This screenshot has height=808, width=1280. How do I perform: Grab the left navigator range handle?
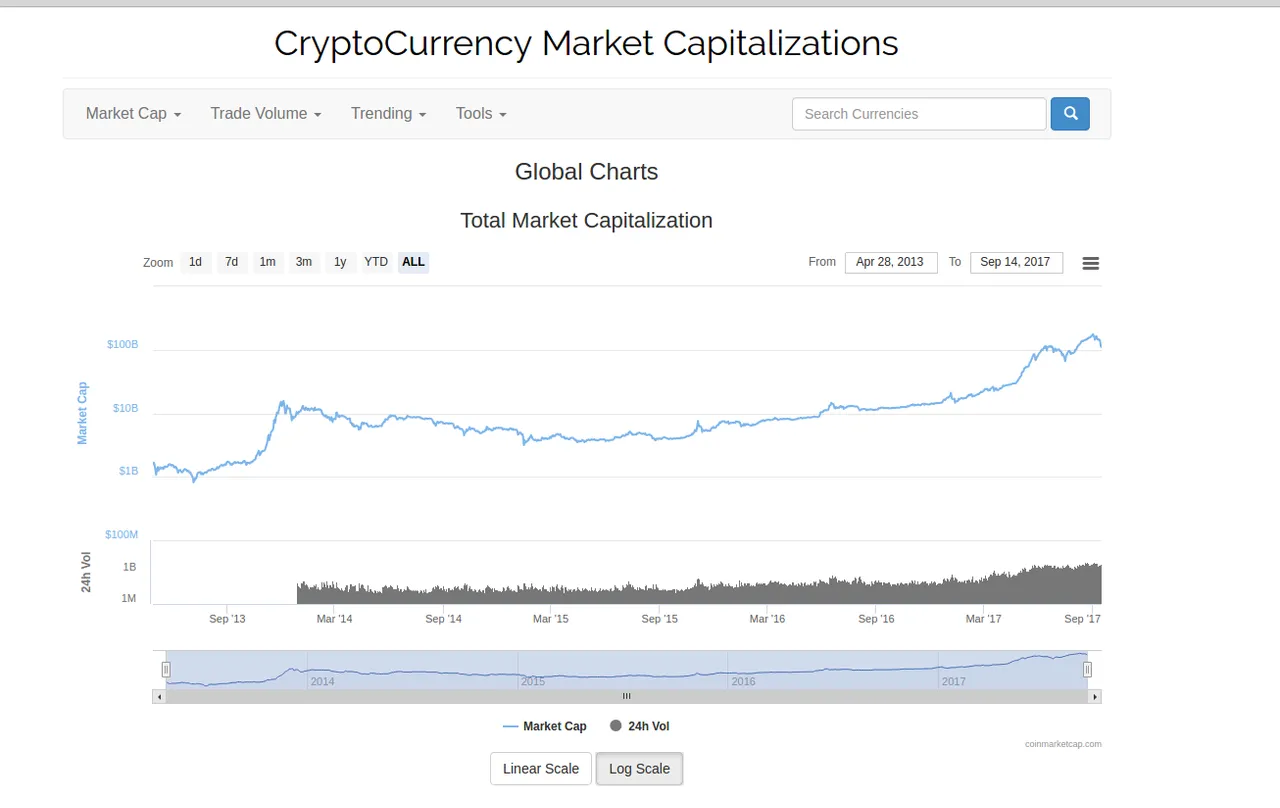pos(167,670)
